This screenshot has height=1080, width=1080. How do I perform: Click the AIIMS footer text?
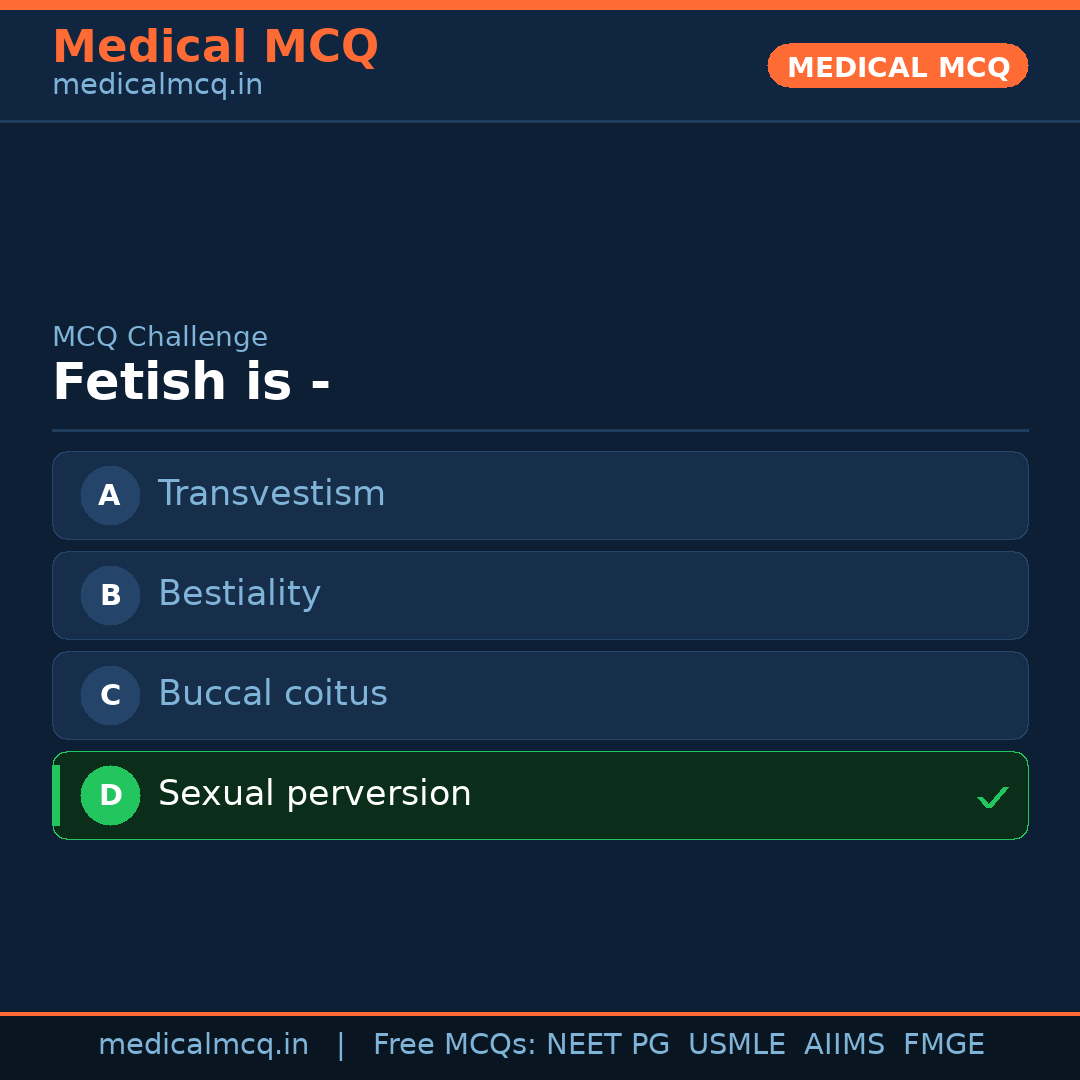point(845,1044)
